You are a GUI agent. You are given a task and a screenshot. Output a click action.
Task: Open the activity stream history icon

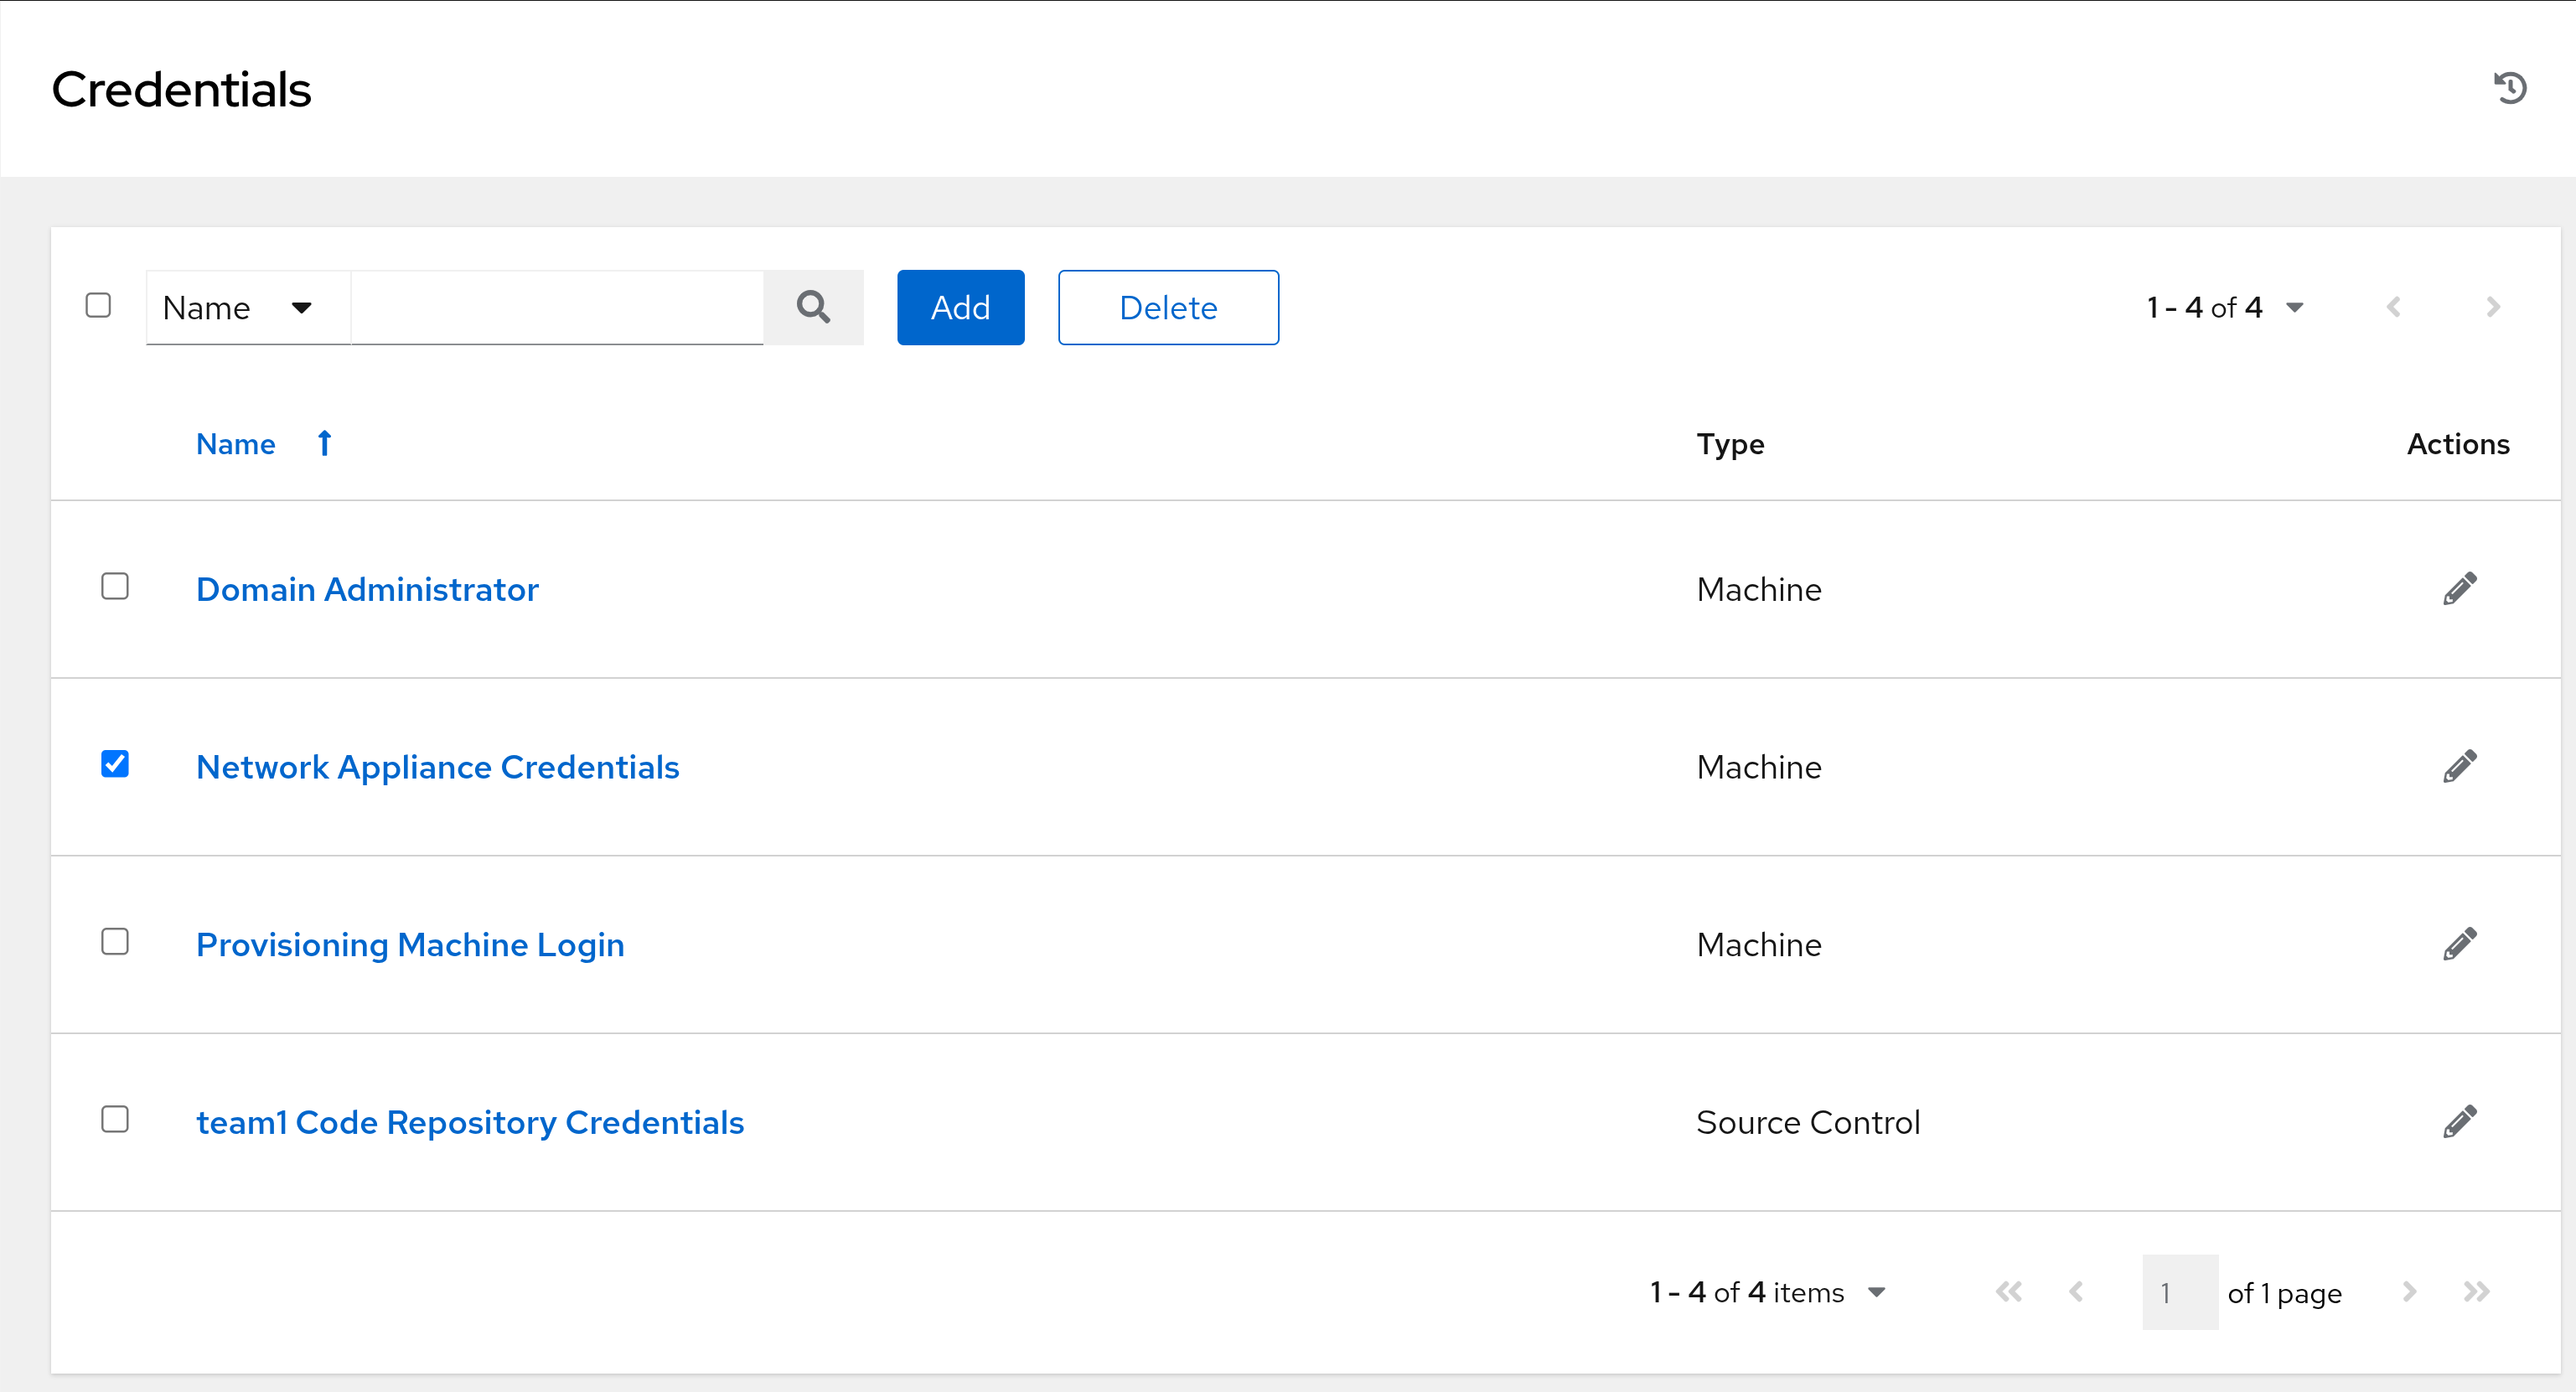pyautogui.click(x=2510, y=88)
